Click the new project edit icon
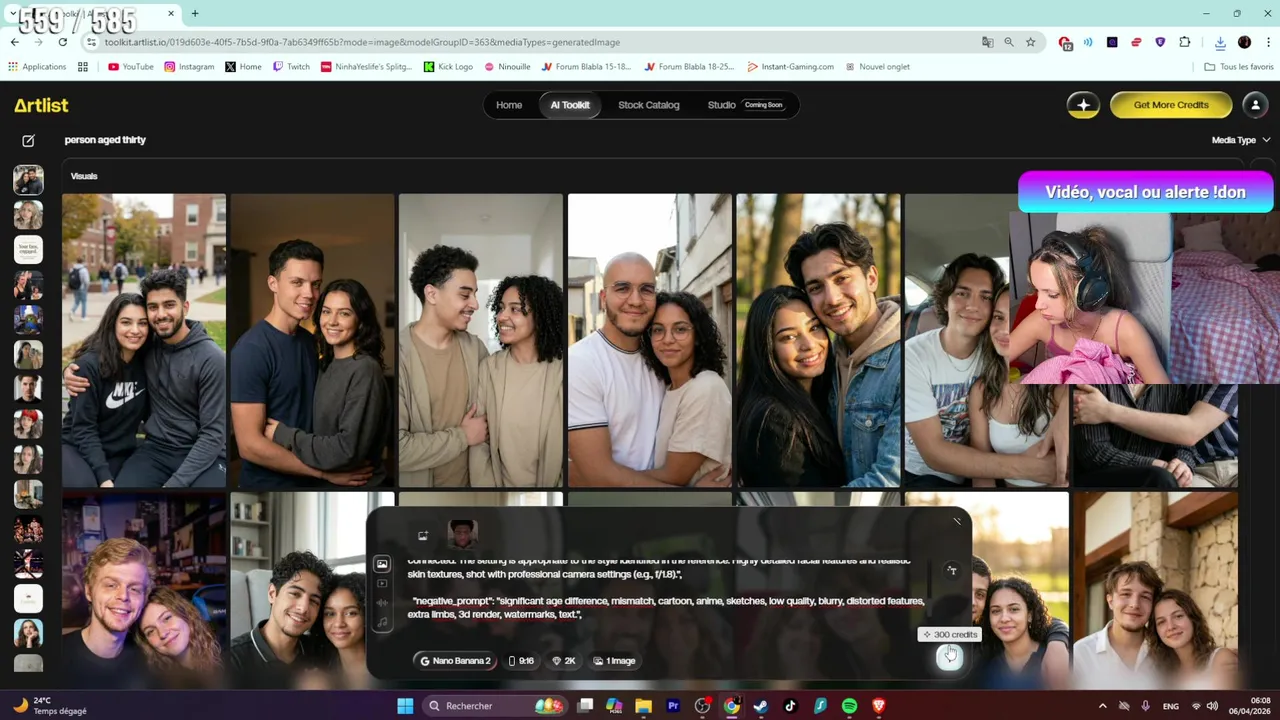Screen dimensions: 1280x720 point(28,141)
